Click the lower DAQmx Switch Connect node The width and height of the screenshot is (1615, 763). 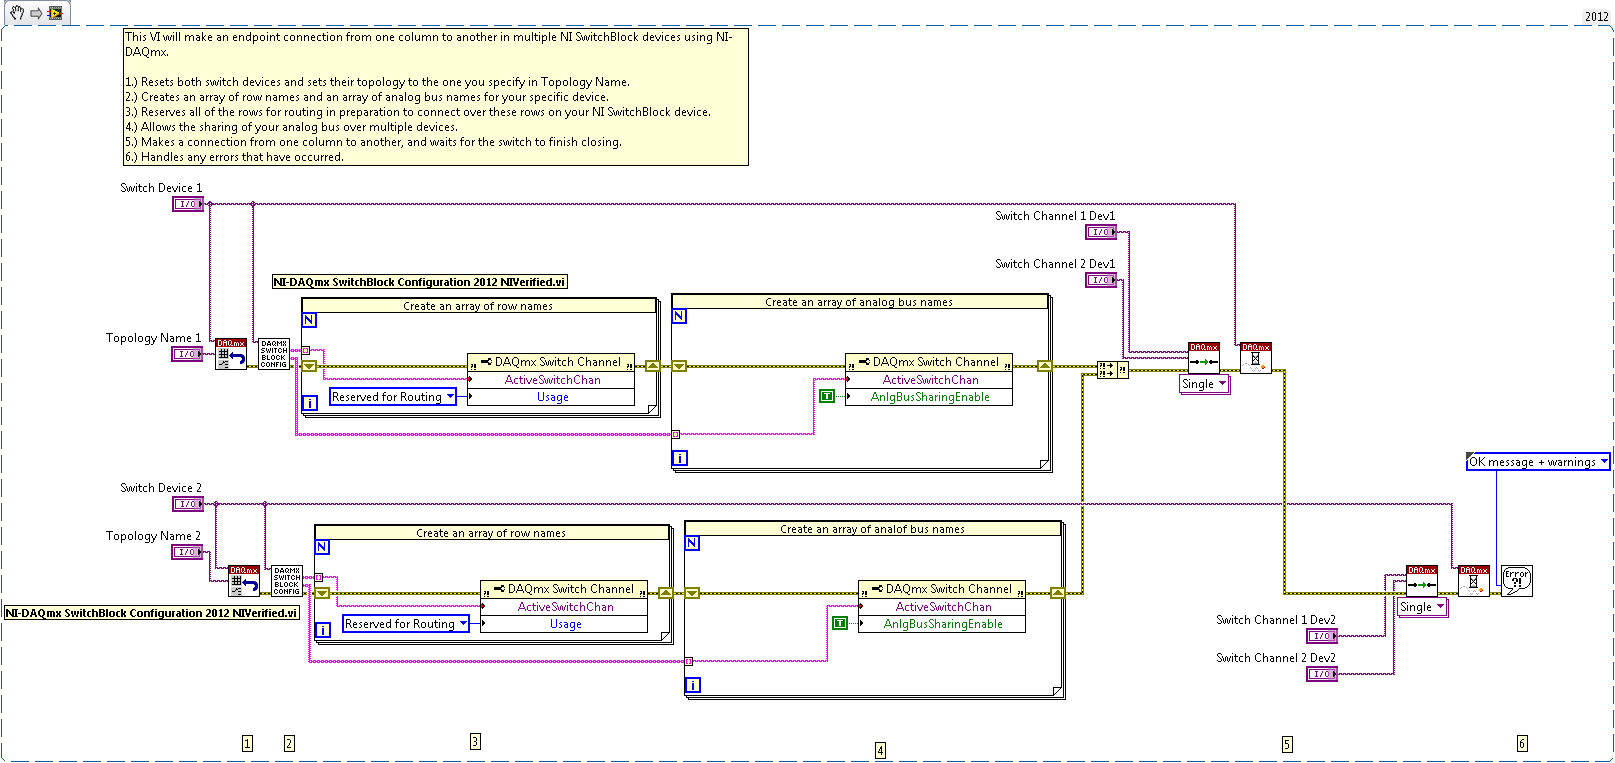point(1422,581)
